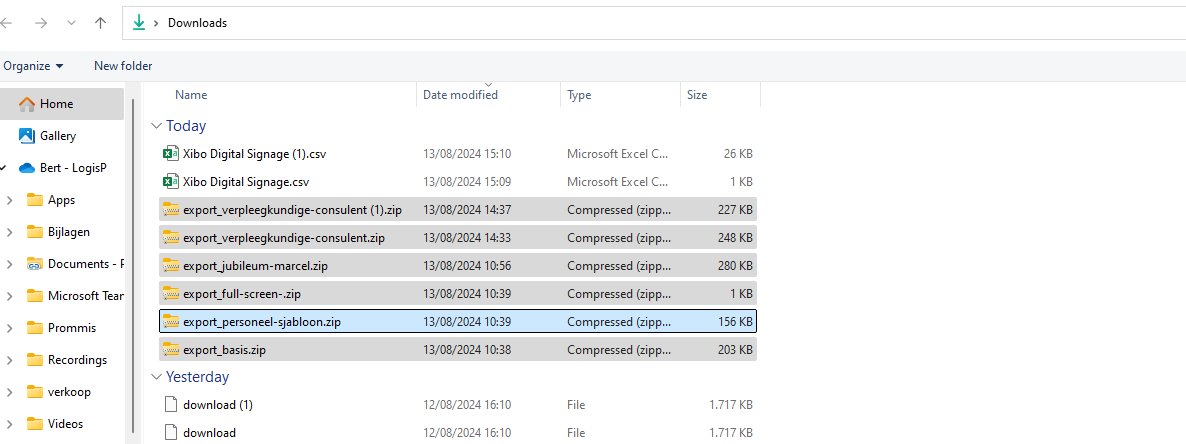Click the Downloads path in address bar
The width and height of the screenshot is (1186, 444).
[x=197, y=23]
